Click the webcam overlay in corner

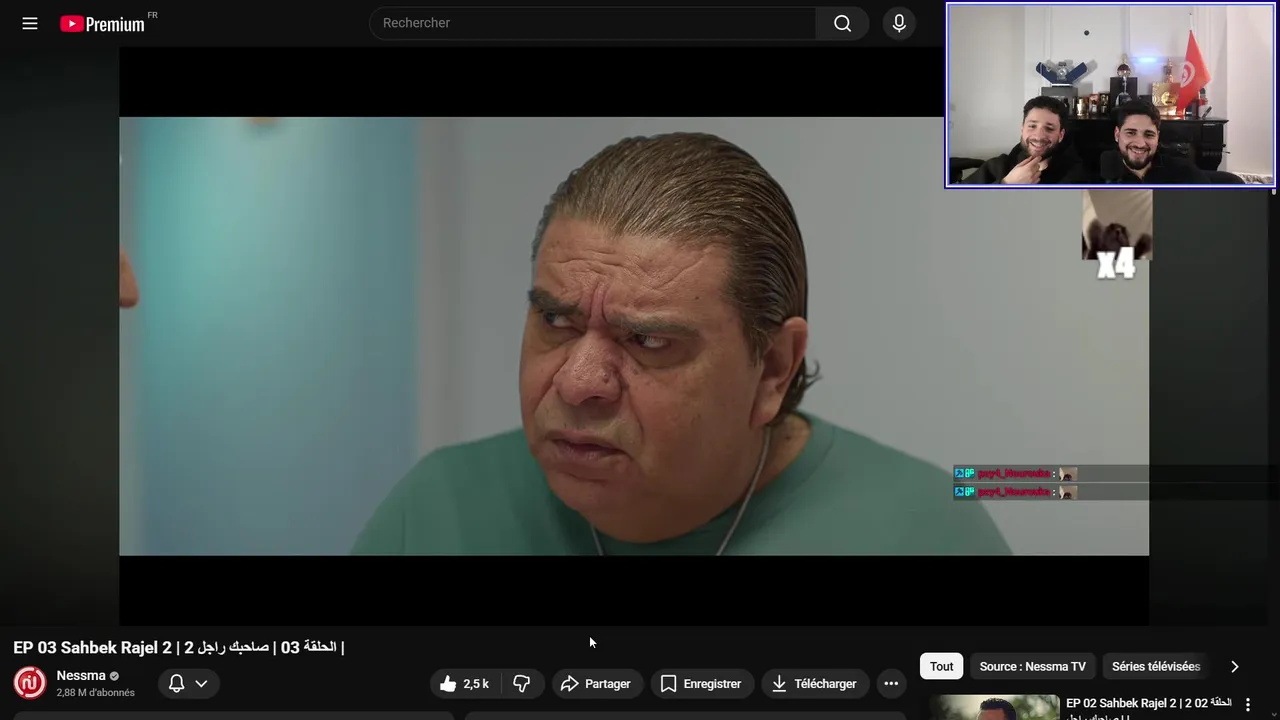(x=1110, y=95)
